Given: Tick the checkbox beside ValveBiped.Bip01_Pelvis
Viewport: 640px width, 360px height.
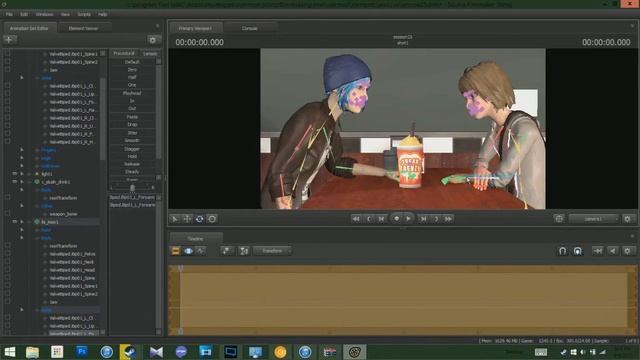Looking at the screenshot, I should 7,254.
